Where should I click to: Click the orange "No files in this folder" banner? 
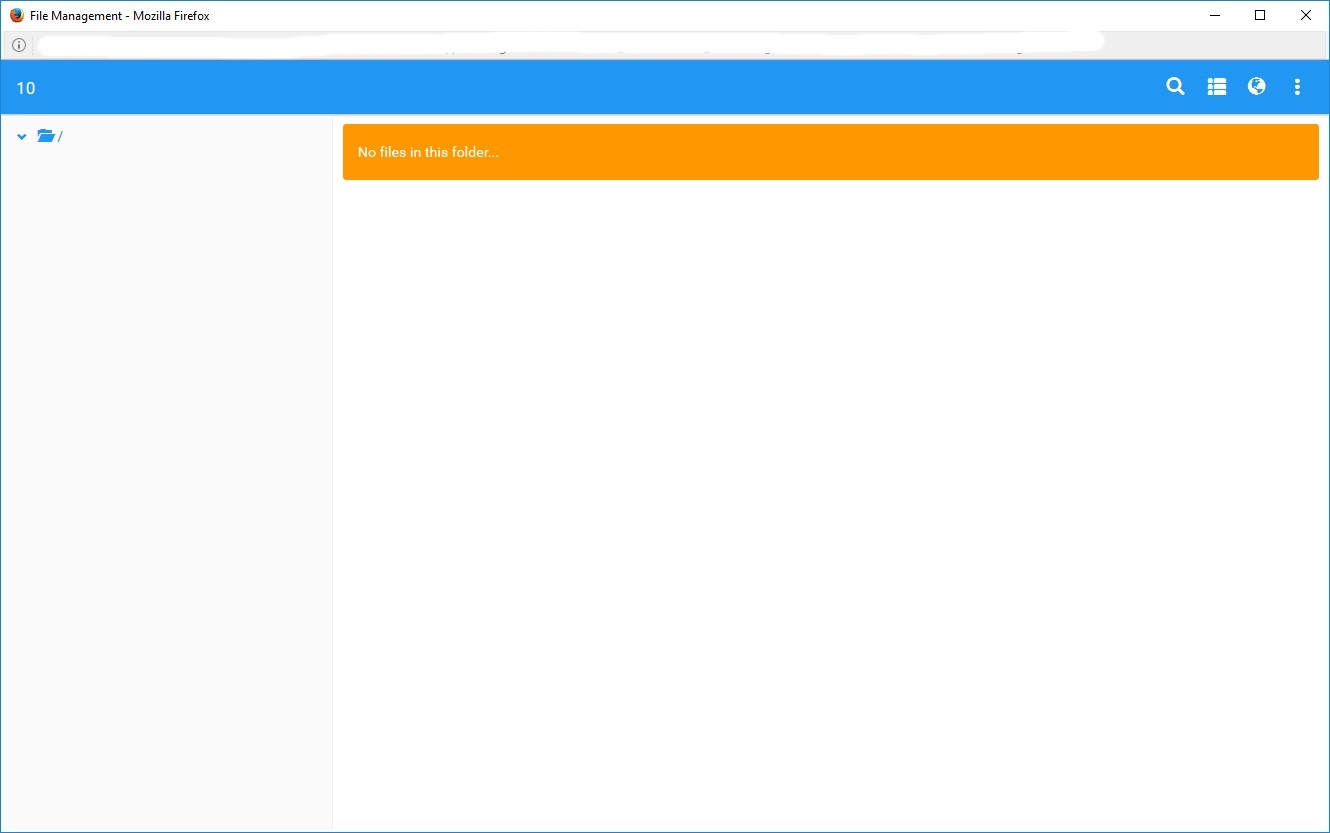pyautogui.click(x=830, y=152)
